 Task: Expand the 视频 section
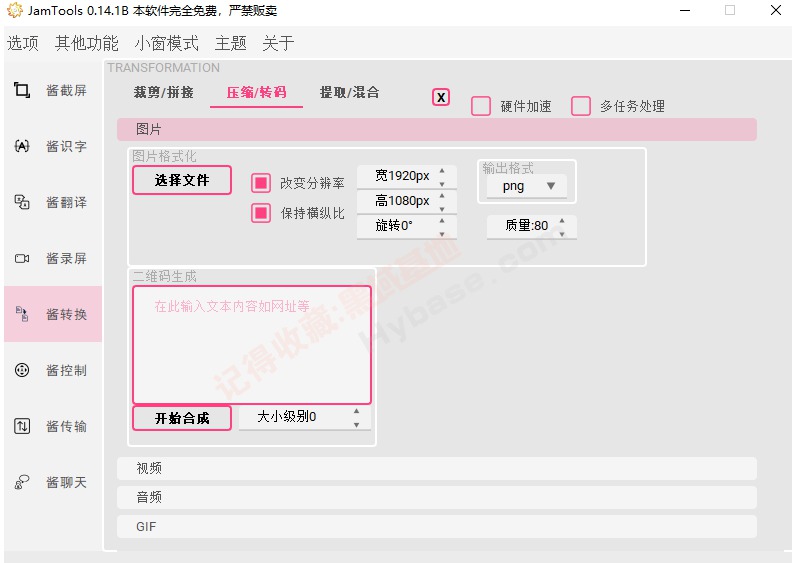(437, 469)
